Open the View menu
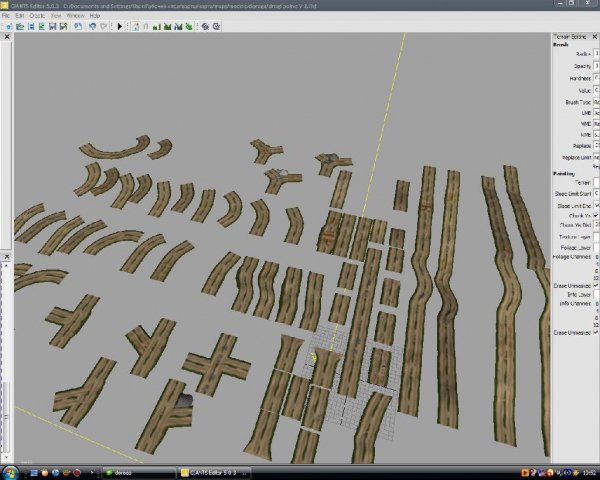600x480 pixels. (56, 16)
